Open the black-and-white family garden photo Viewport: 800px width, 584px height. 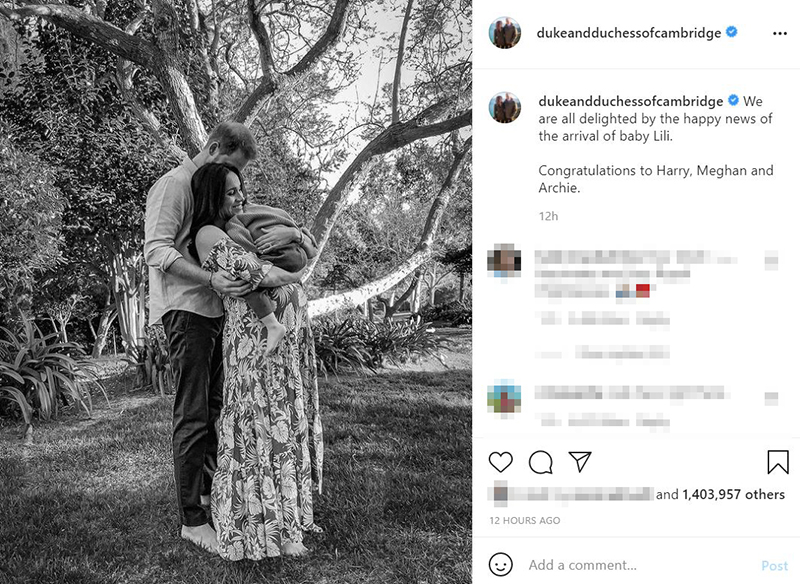[236, 292]
